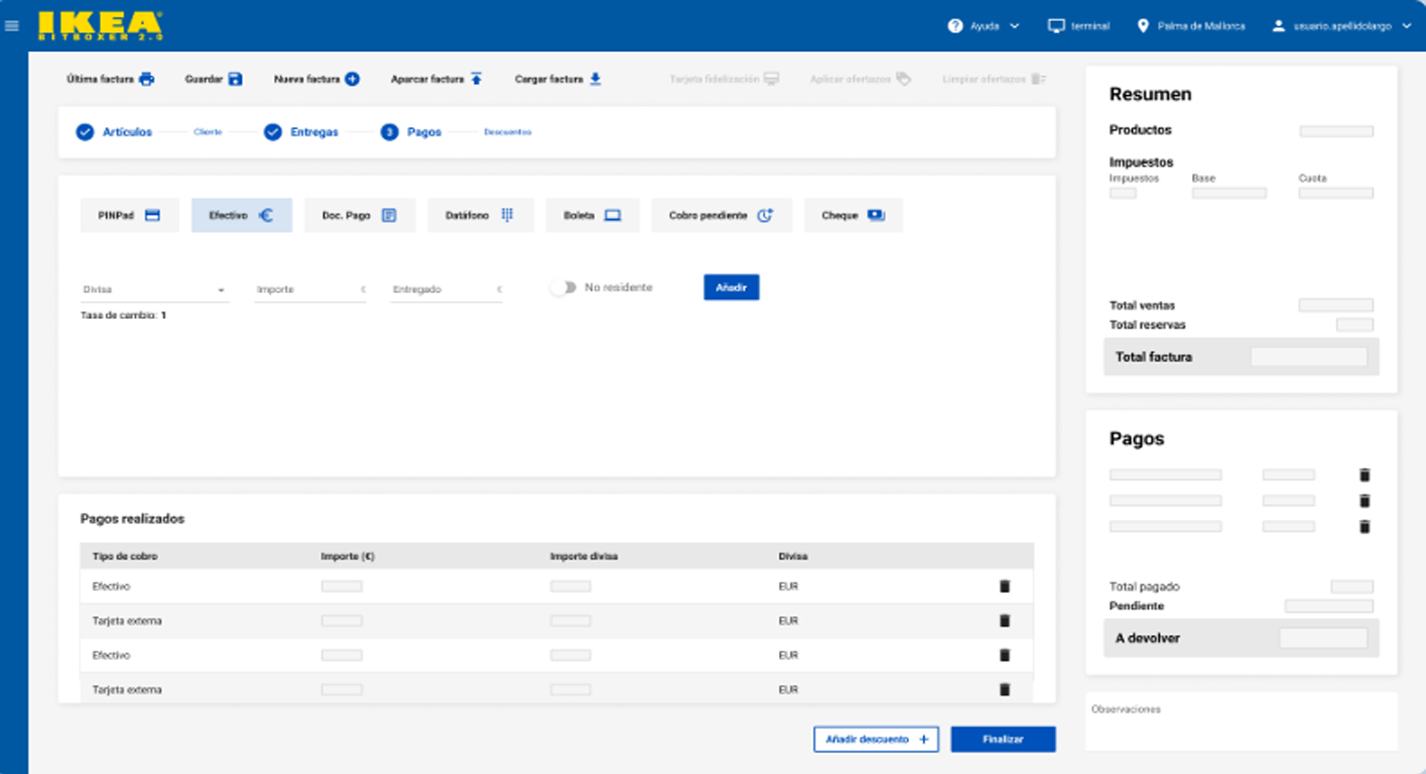Click the Añadir descuento button

point(875,739)
